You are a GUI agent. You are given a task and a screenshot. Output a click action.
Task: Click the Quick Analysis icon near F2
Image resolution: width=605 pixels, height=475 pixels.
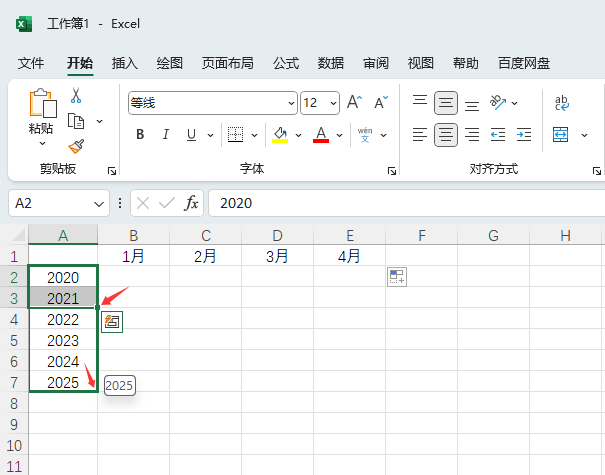tap(397, 277)
